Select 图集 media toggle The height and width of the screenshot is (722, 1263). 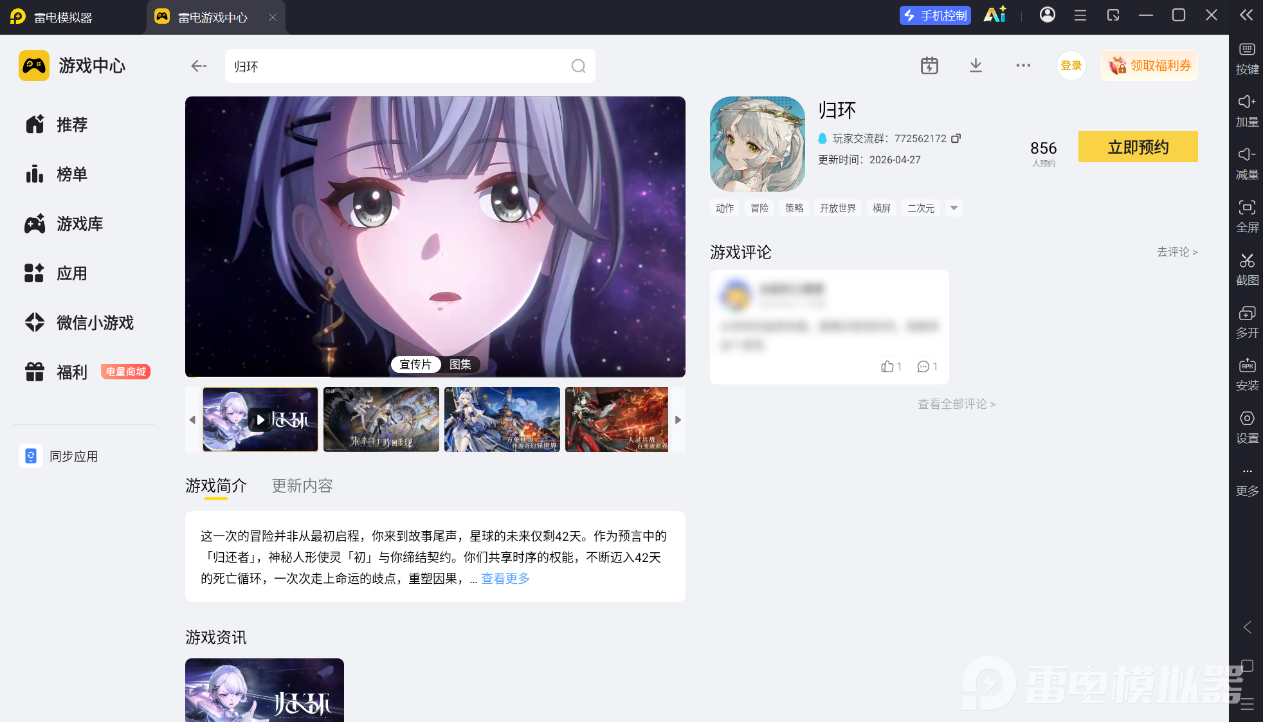[x=460, y=365]
